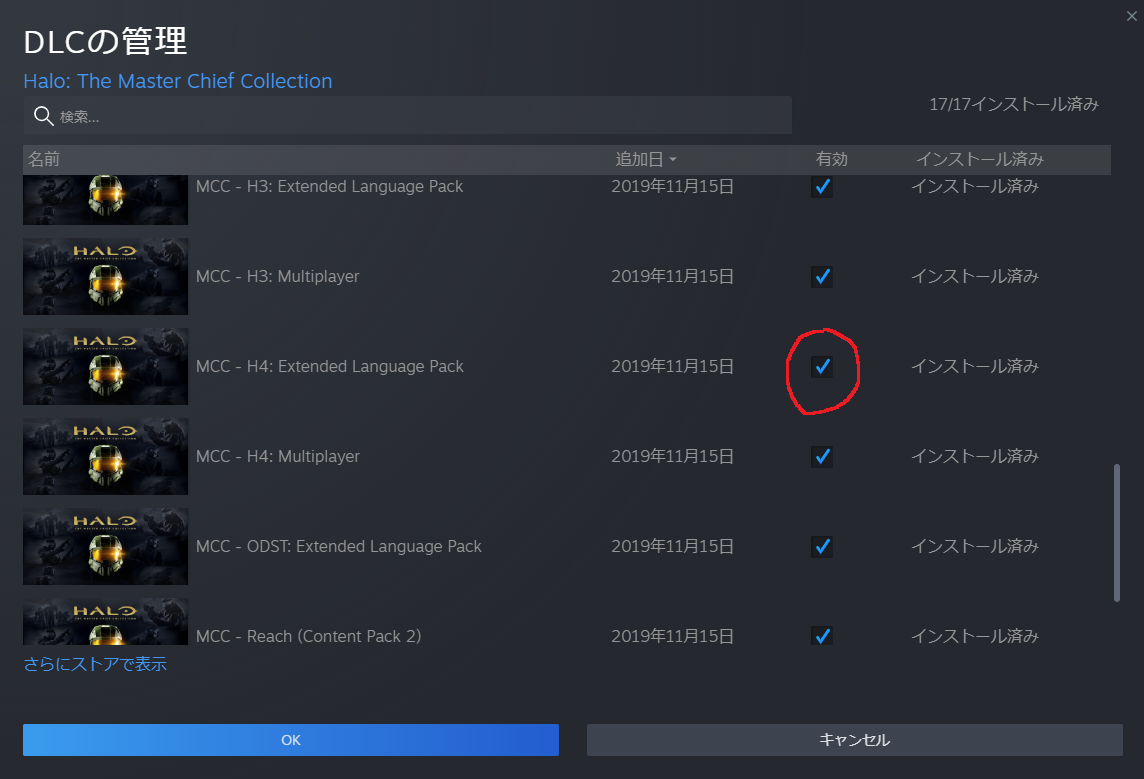Select MCC - H4: Extended Language Pack name
This screenshot has width=1144, height=779.
coord(329,366)
